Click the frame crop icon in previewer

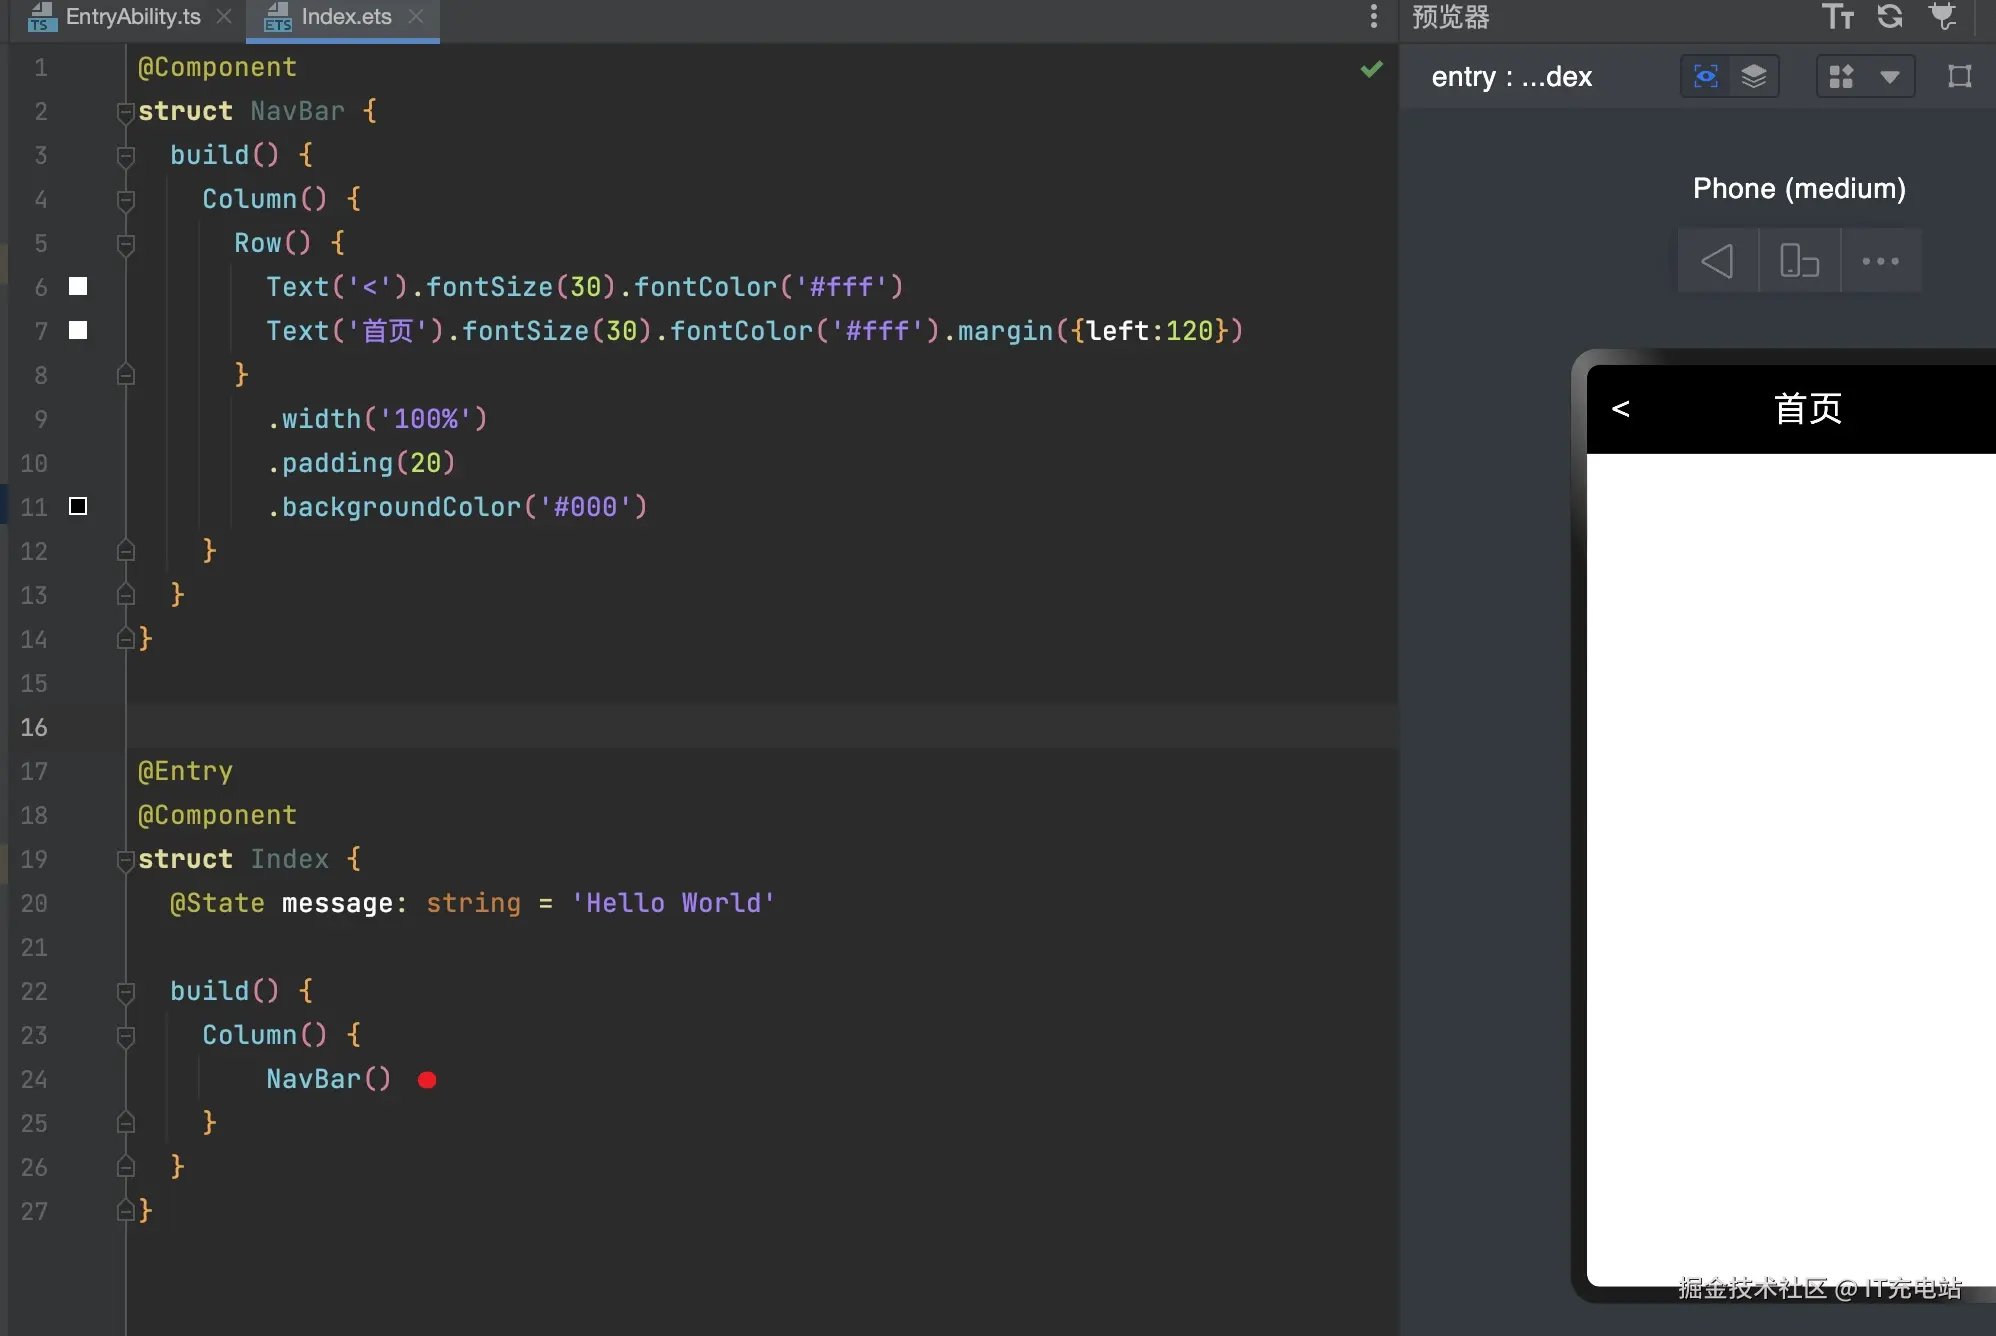click(1960, 76)
